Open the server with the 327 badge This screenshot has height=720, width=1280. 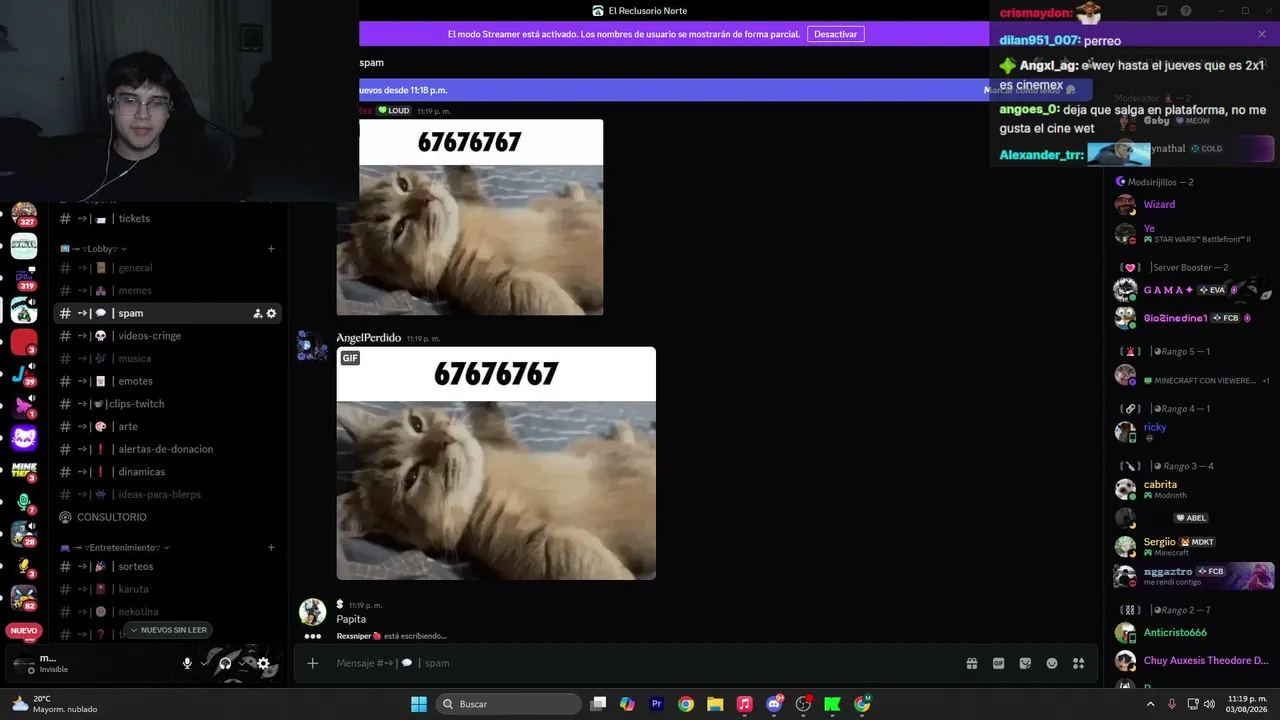pos(24,215)
